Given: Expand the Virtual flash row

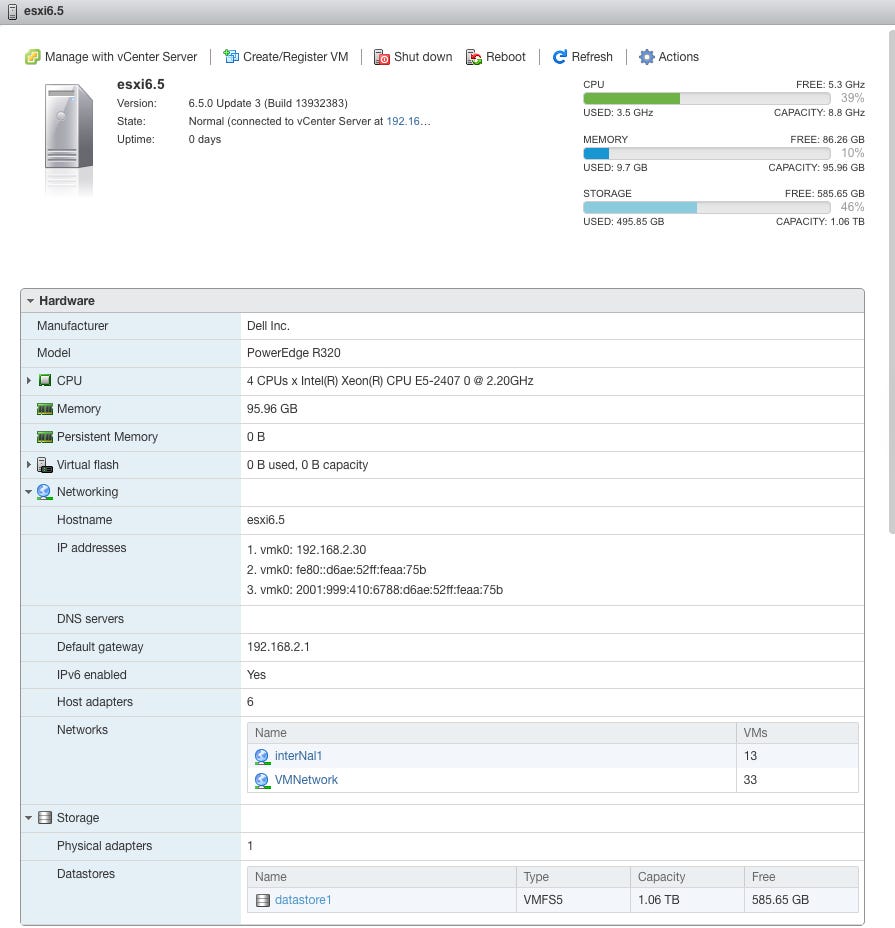Looking at the screenshot, I should pyautogui.click(x=28, y=465).
